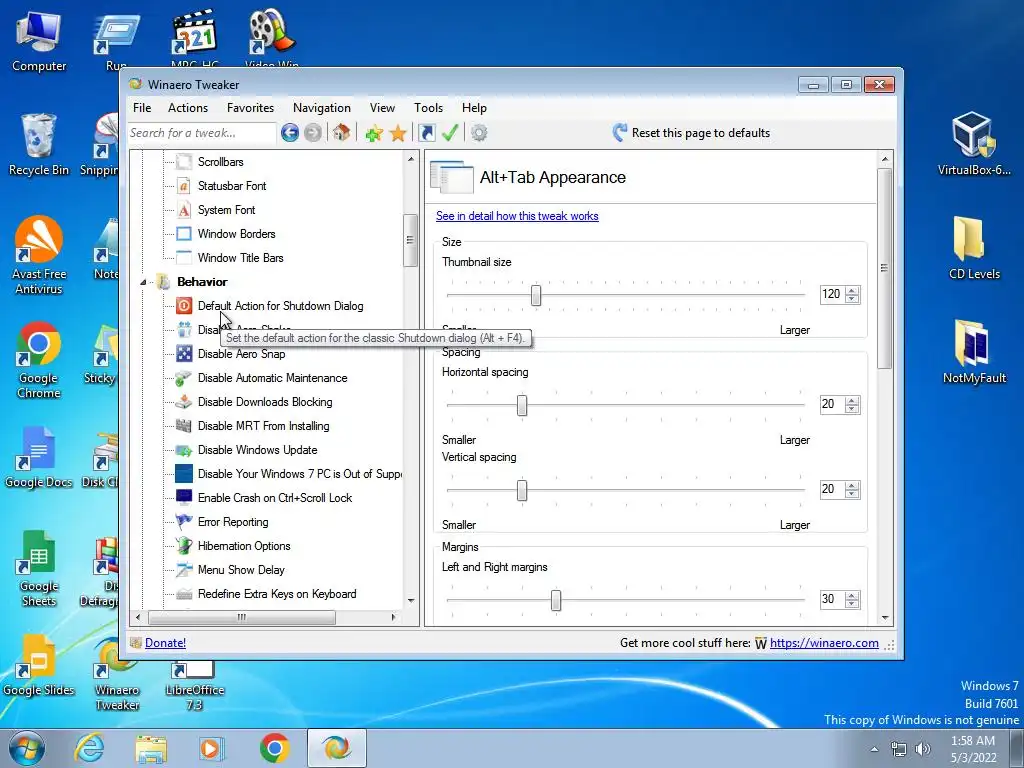Click Left and Right margins slider handle
The width and height of the screenshot is (1024, 768).
[x=556, y=600]
